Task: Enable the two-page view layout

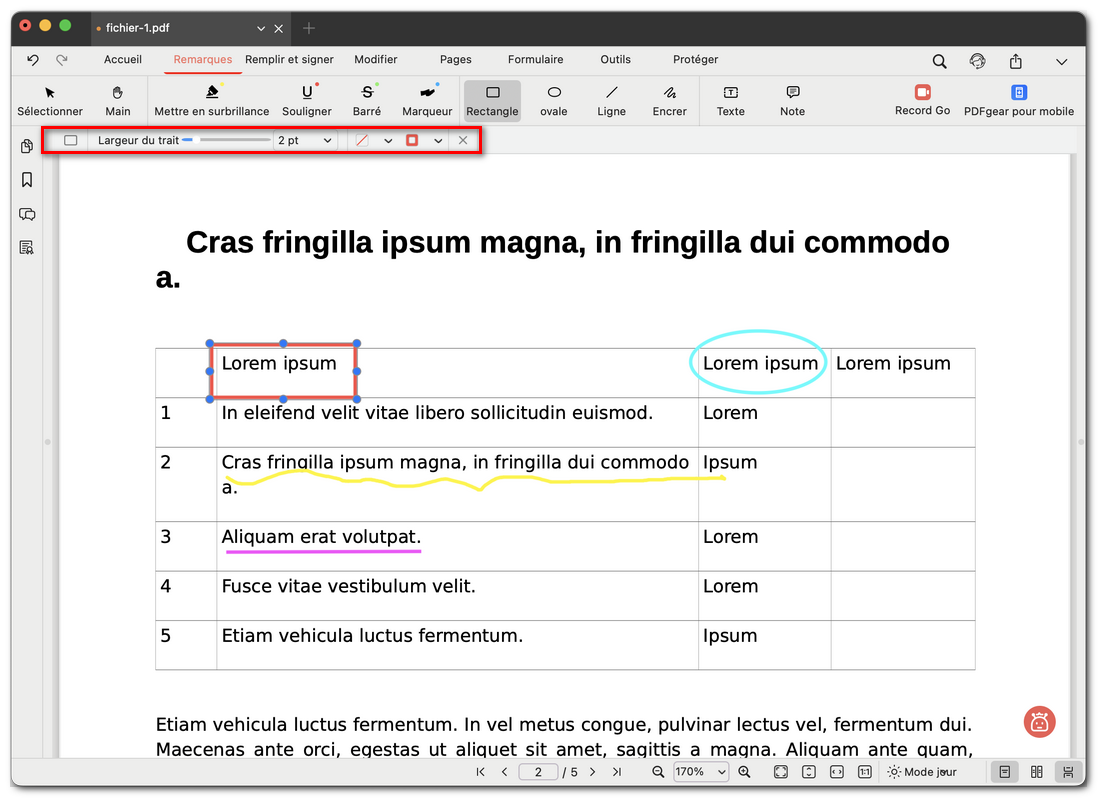Action: [1036, 772]
